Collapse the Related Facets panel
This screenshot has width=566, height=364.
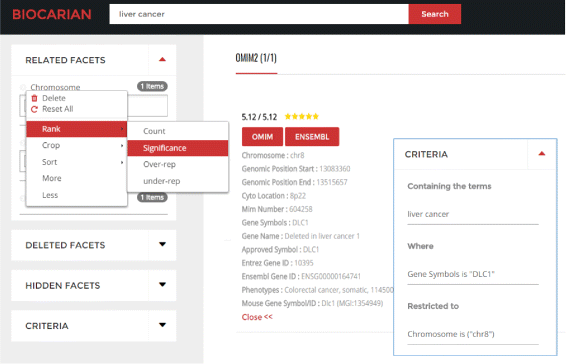162,60
